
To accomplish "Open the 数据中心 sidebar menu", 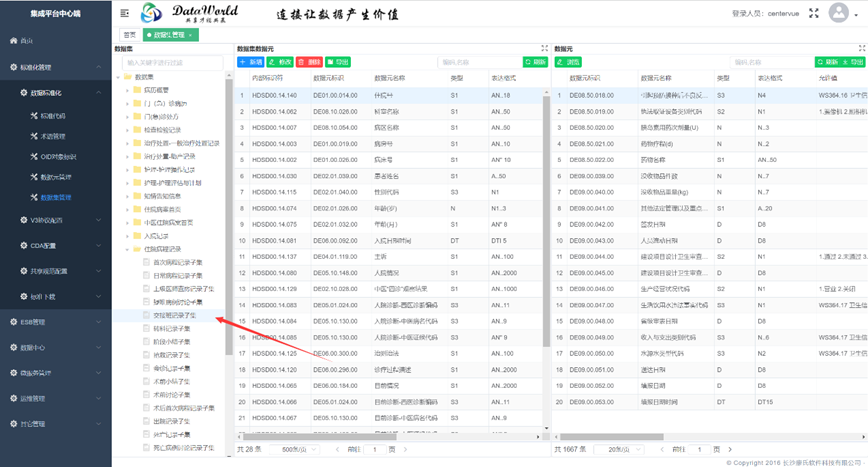I will (55, 347).
